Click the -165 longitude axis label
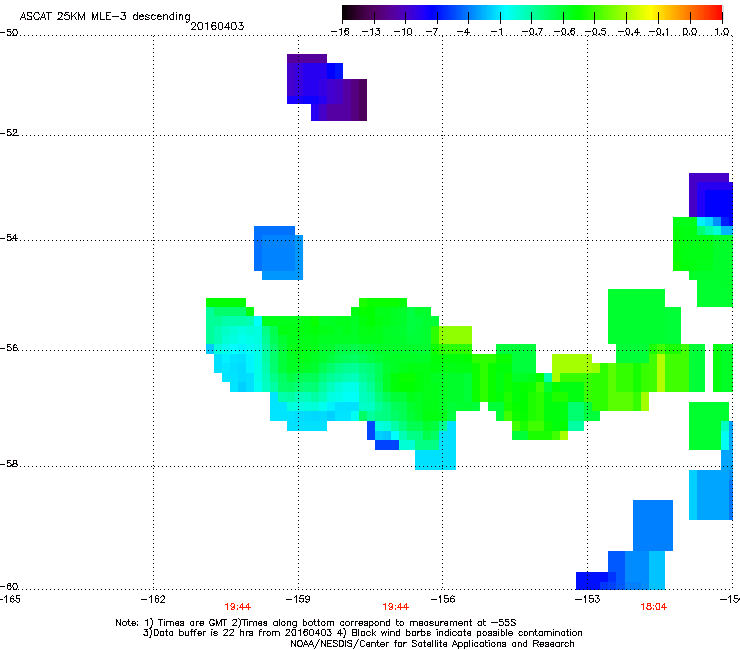The image size is (740, 650). click(x=10, y=599)
